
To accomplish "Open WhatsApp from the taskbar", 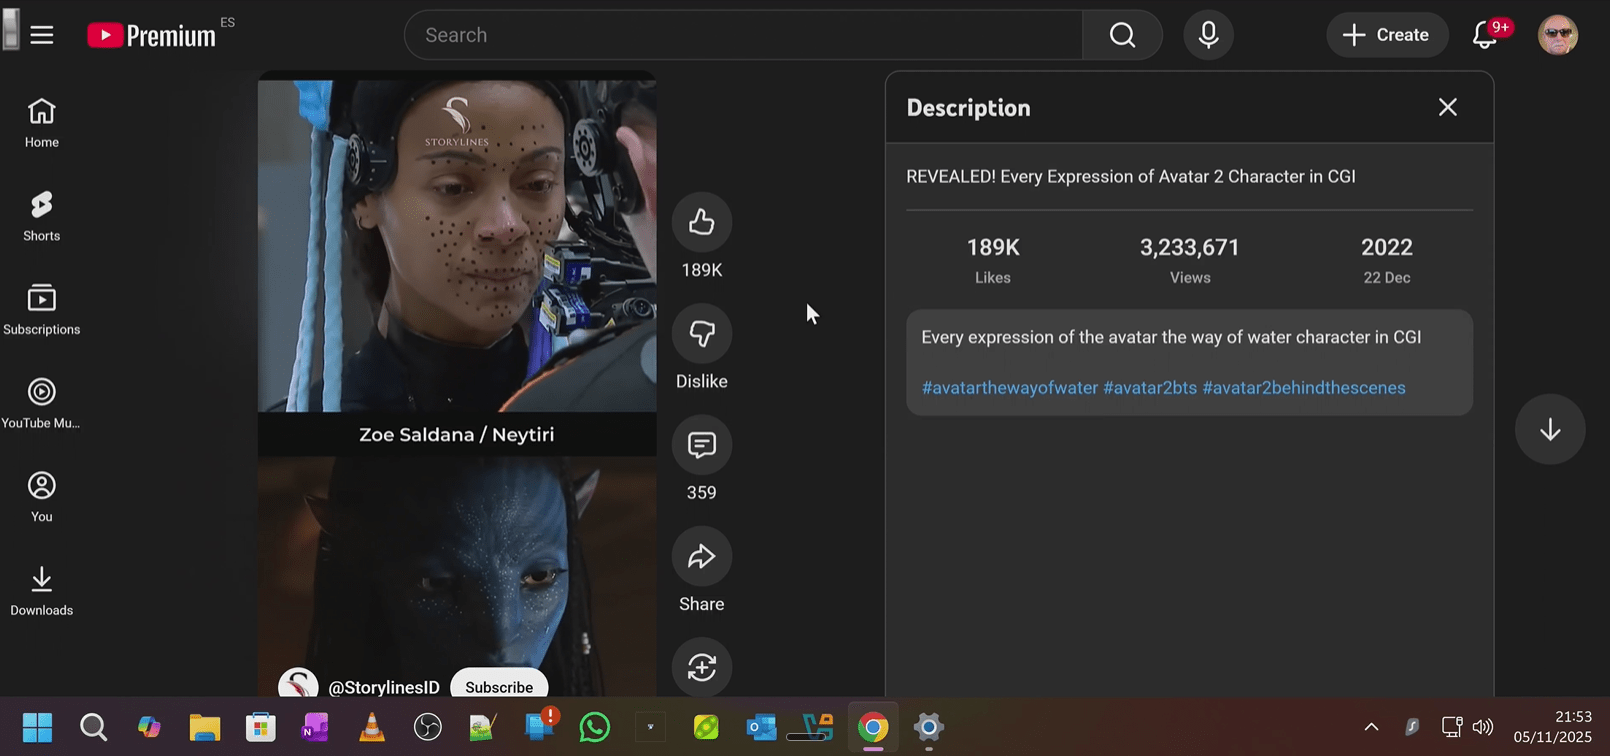I will coord(595,727).
